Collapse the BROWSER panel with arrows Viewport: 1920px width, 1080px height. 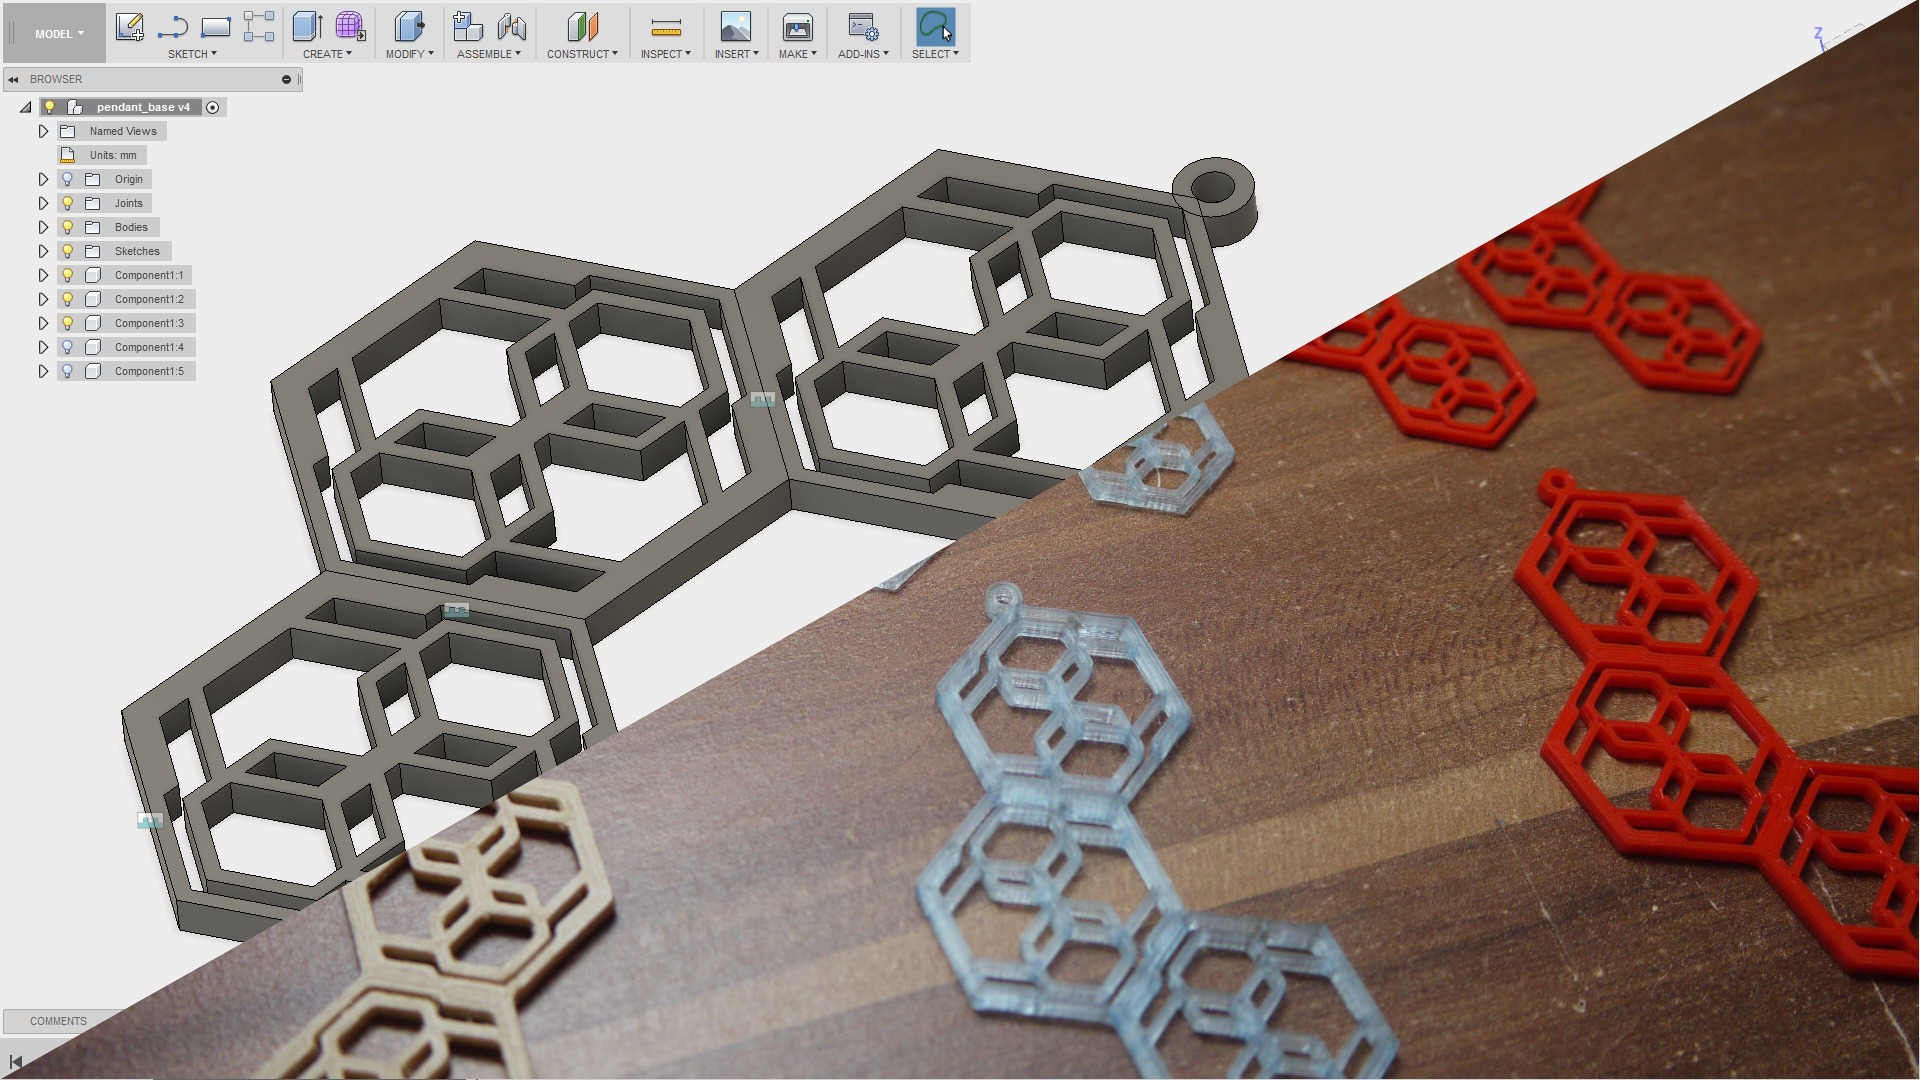point(13,79)
